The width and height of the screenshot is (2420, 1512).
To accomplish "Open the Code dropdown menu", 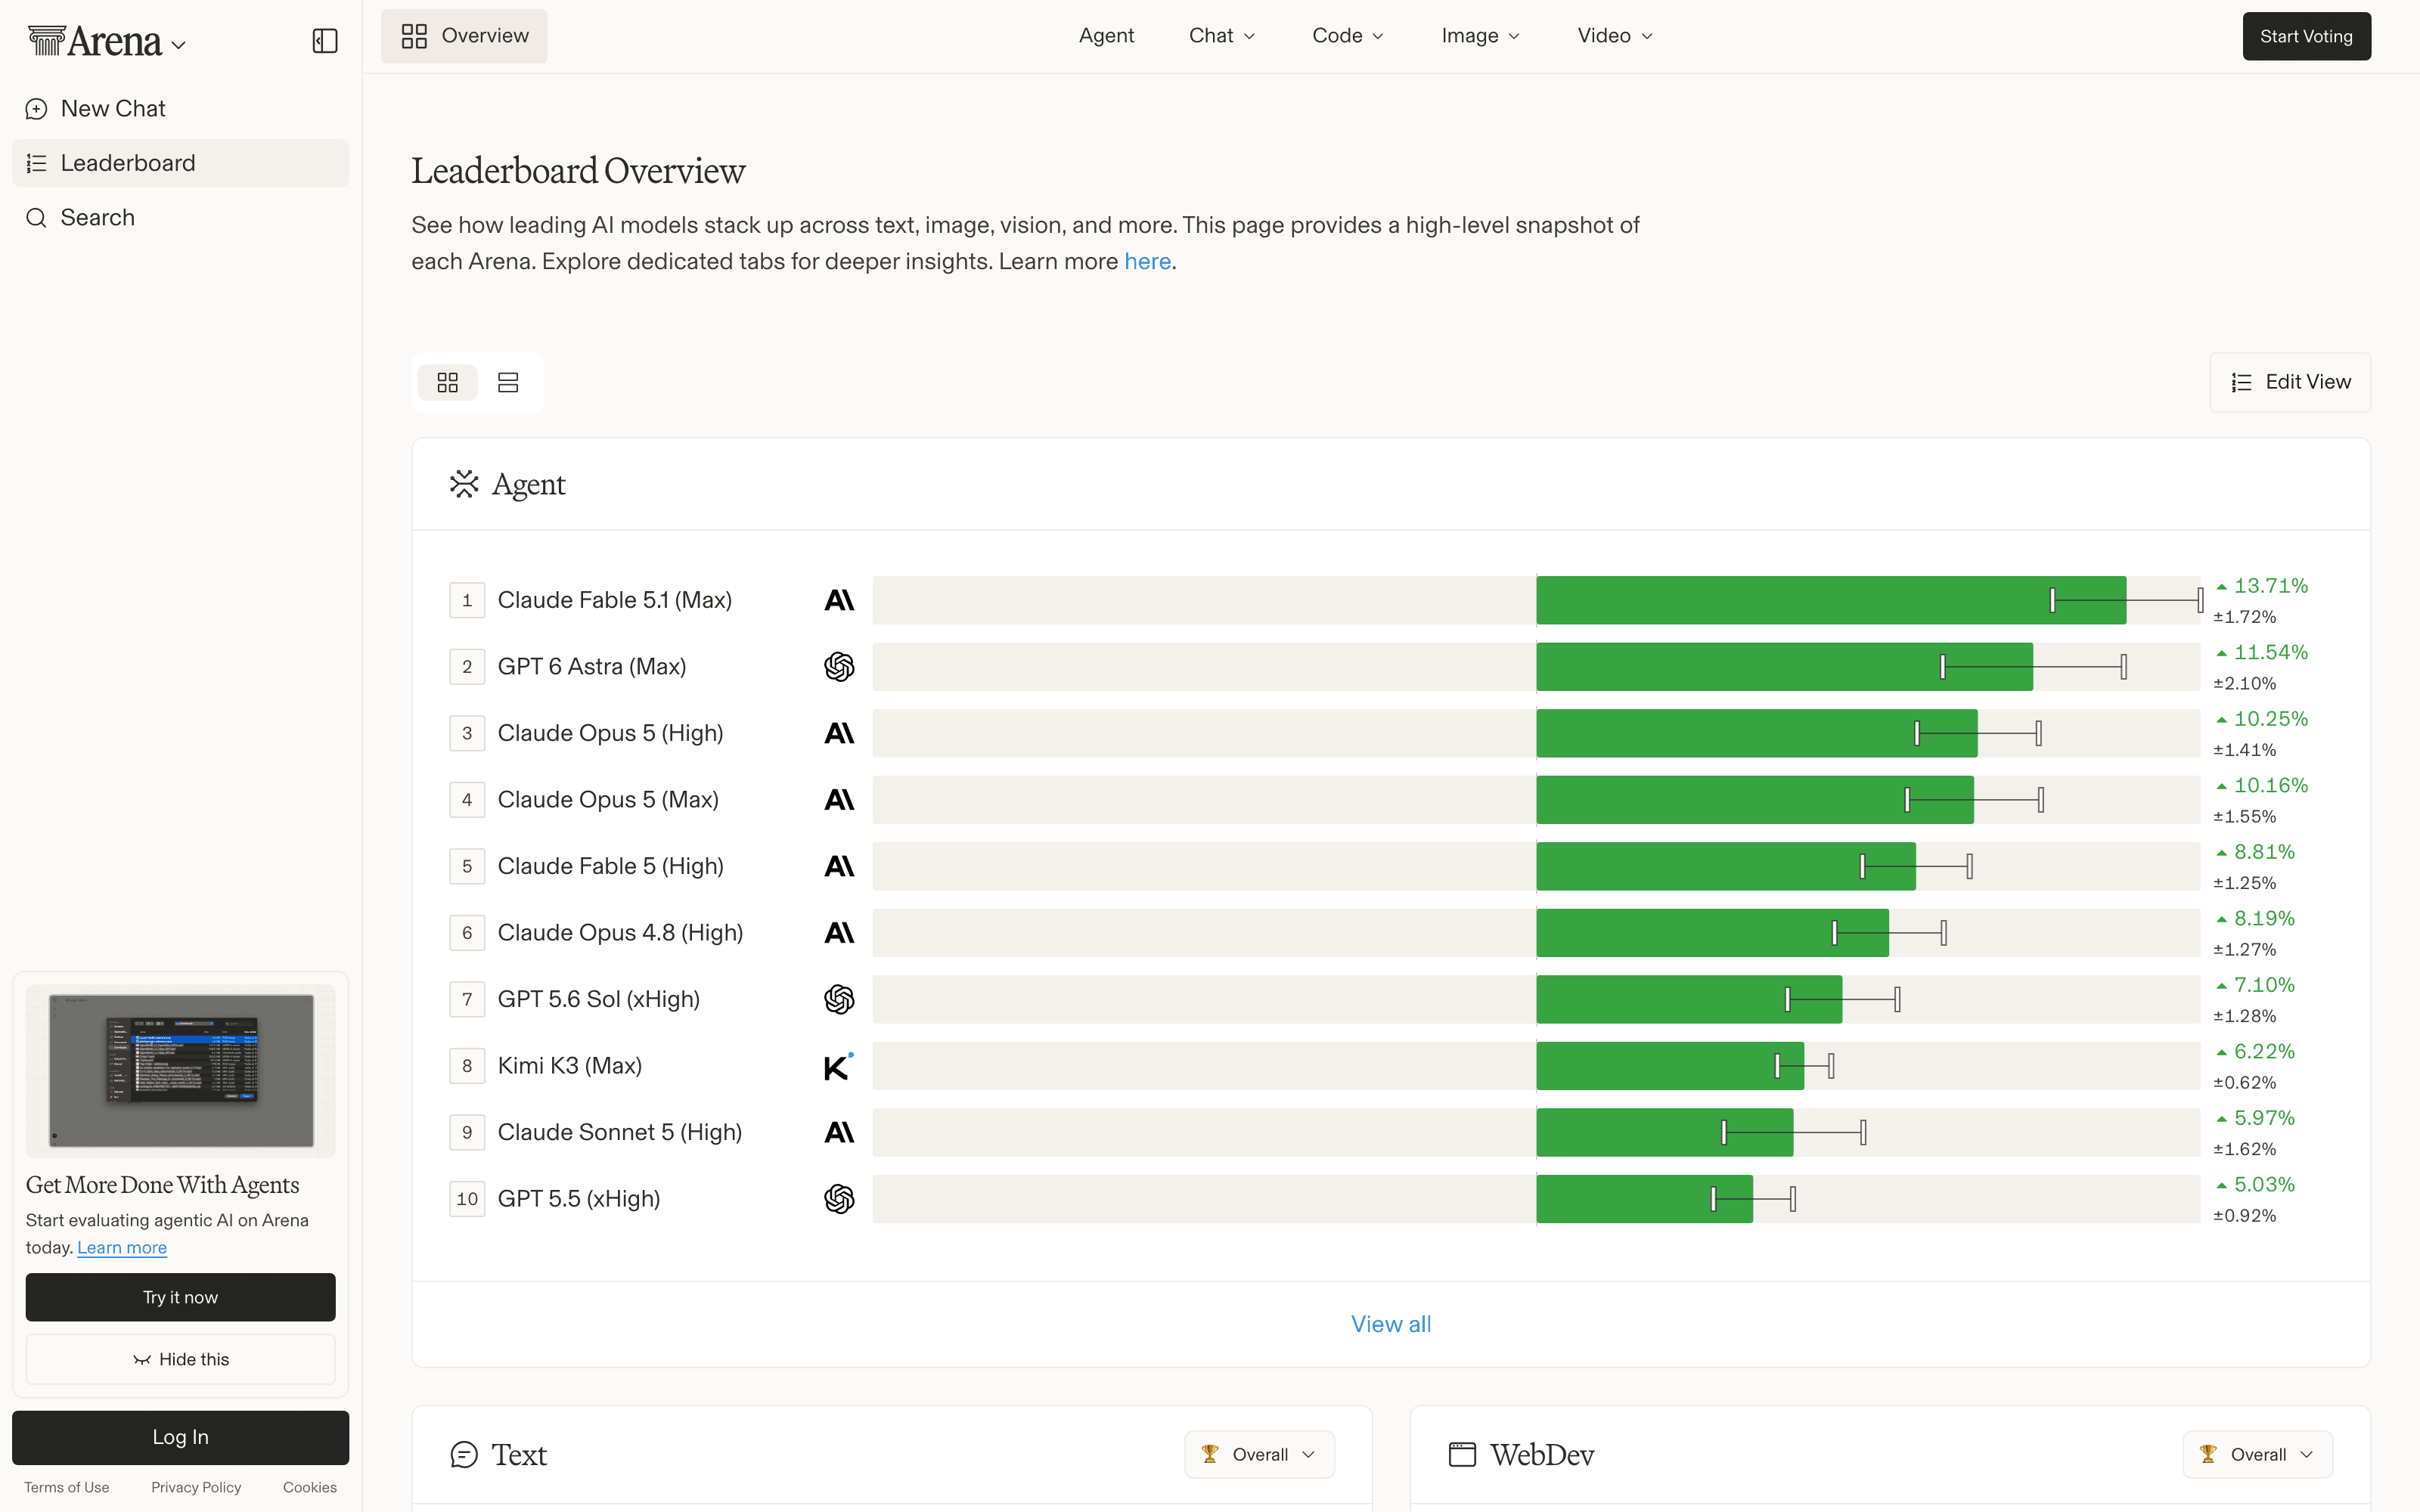I will point(1348,36).
